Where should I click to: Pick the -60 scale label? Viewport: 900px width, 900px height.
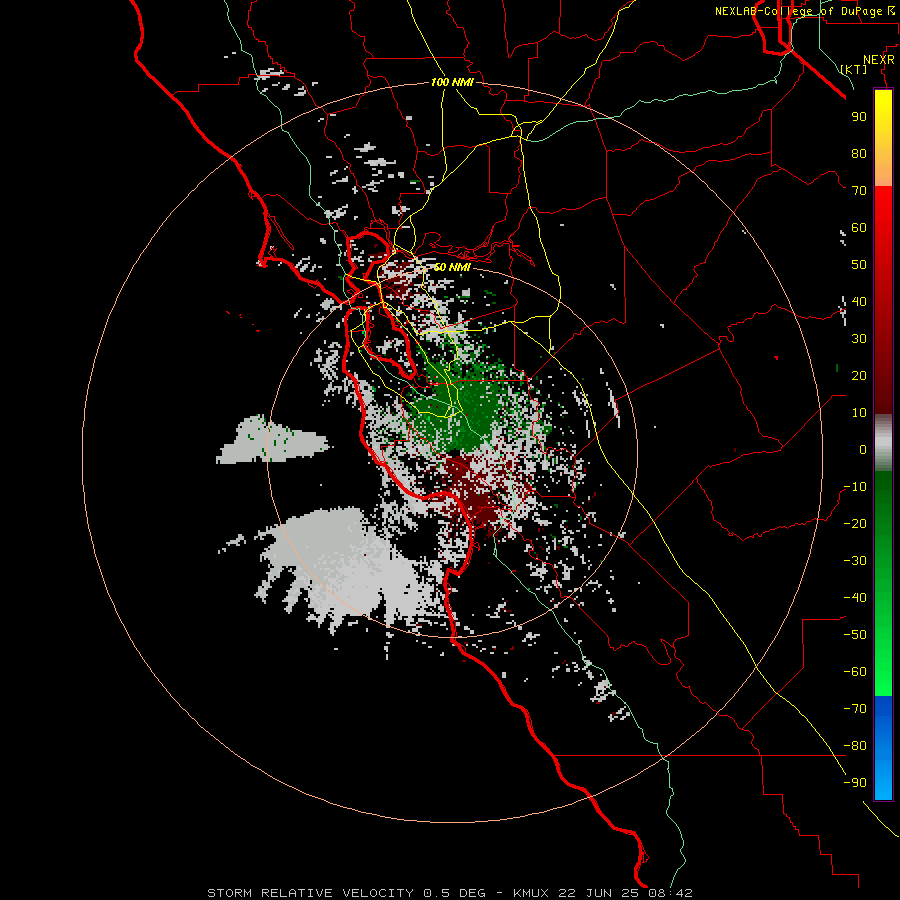coord(855,672)
